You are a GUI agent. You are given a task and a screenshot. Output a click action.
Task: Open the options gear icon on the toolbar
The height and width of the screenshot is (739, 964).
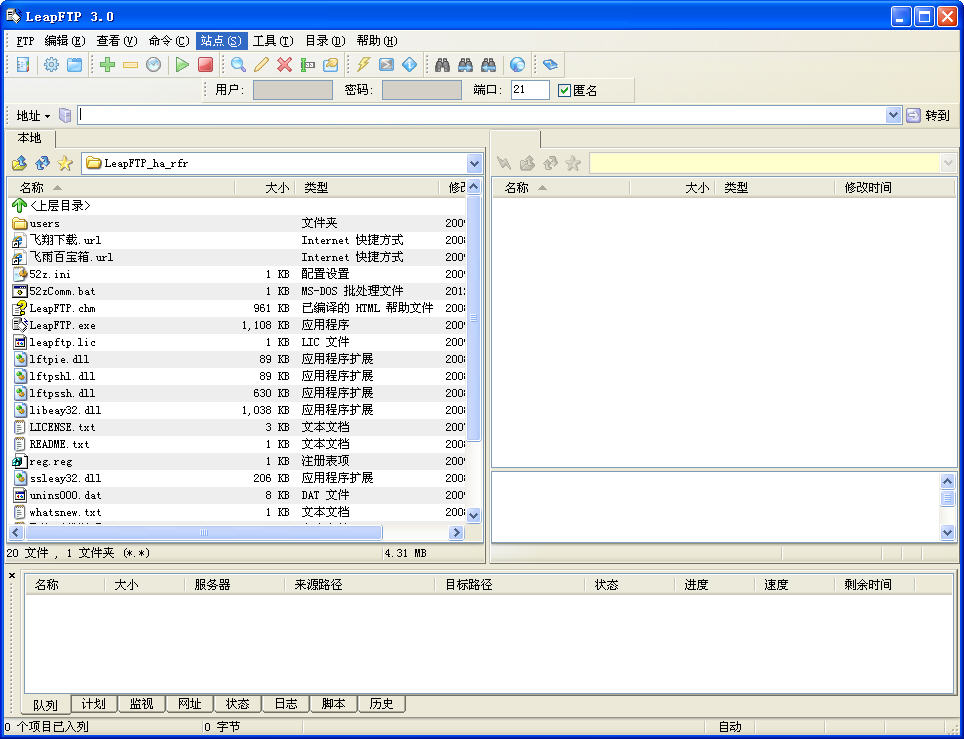[x=53, y=64]
